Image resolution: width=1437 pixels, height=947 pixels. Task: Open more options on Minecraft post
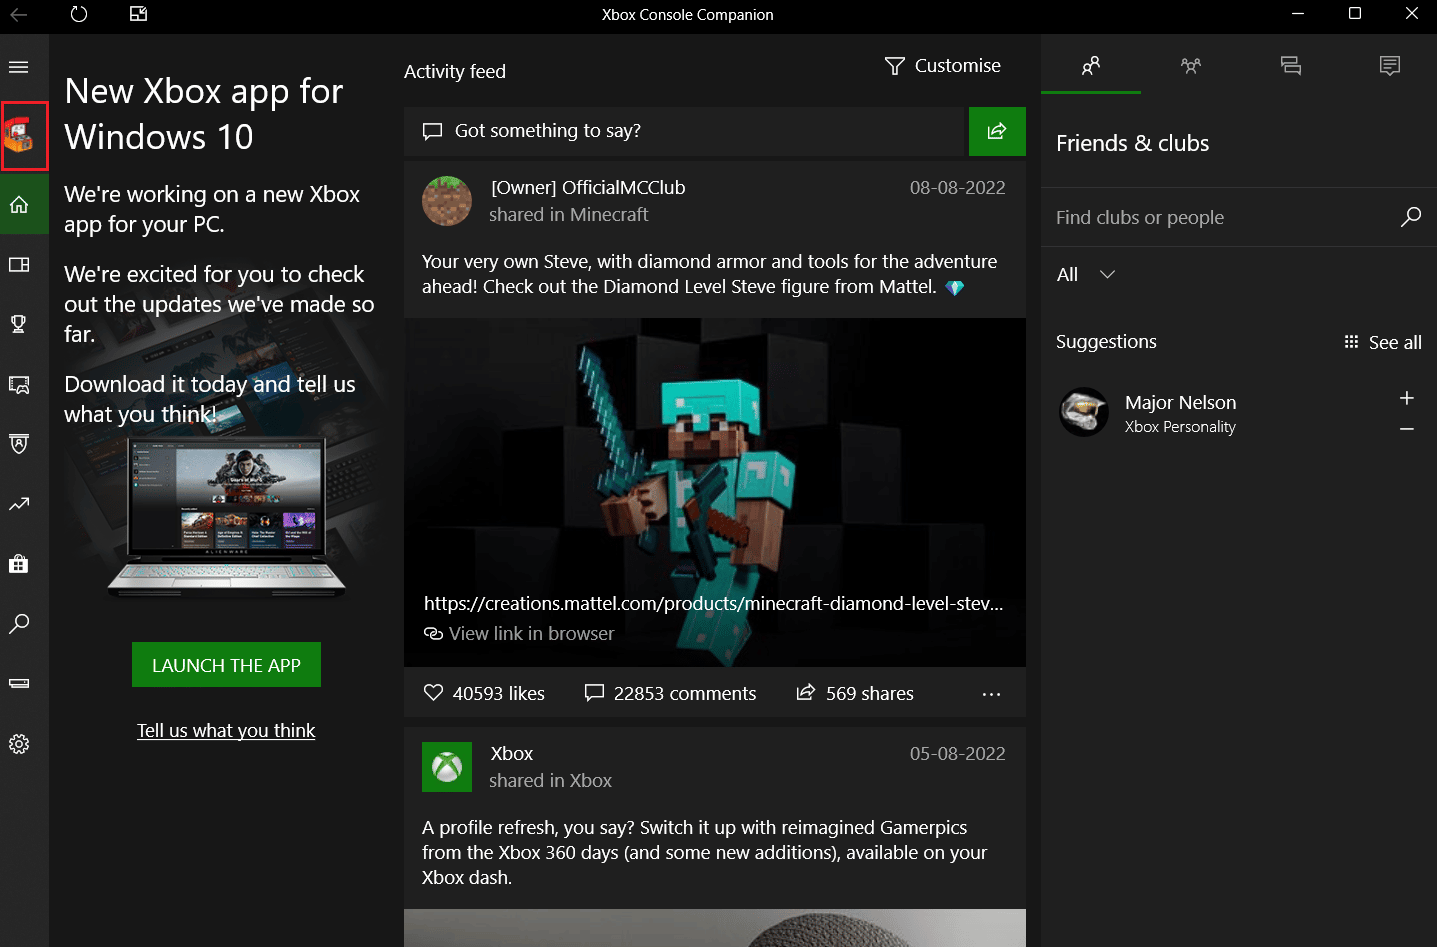991,694
